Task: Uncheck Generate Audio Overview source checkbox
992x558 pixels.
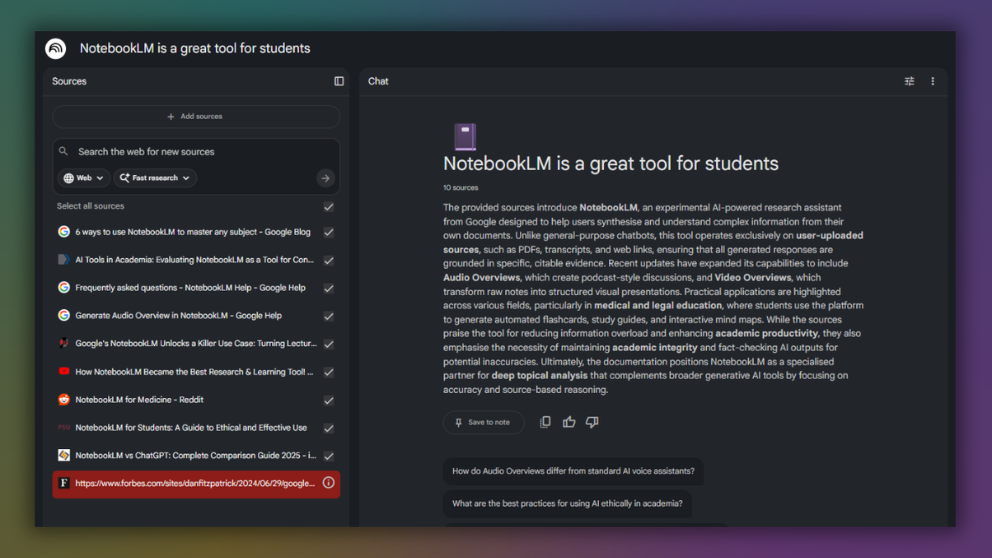Action: pyautogui.click(x=328, y=316)
